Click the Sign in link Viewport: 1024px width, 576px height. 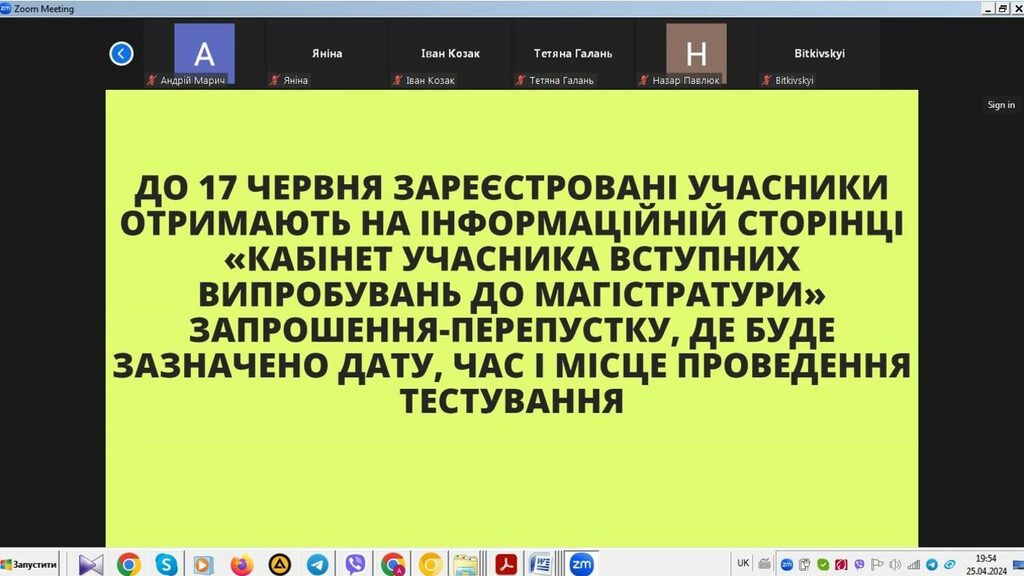coord(1001,105)
